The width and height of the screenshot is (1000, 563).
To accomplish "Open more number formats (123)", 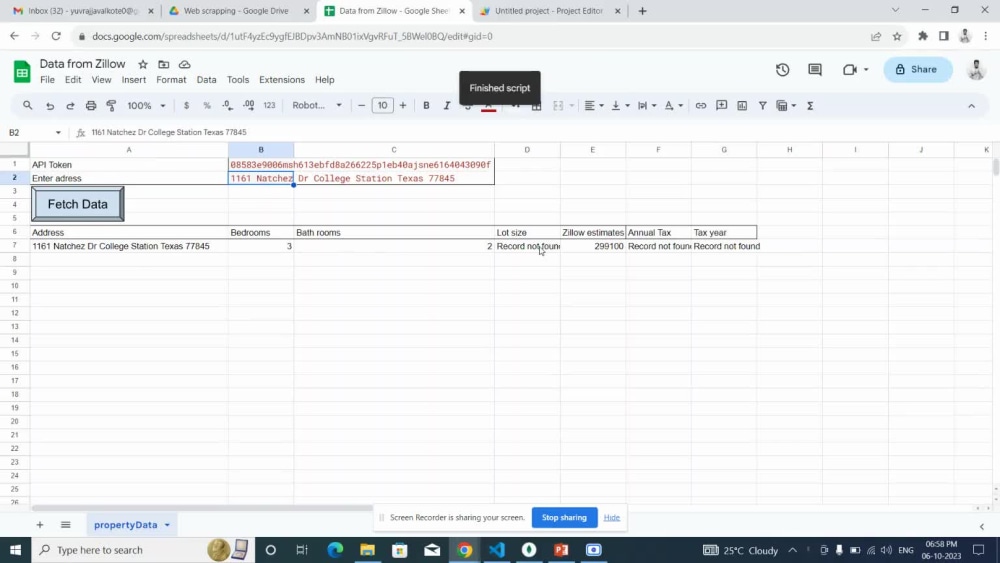I will [x=269, y=106].
